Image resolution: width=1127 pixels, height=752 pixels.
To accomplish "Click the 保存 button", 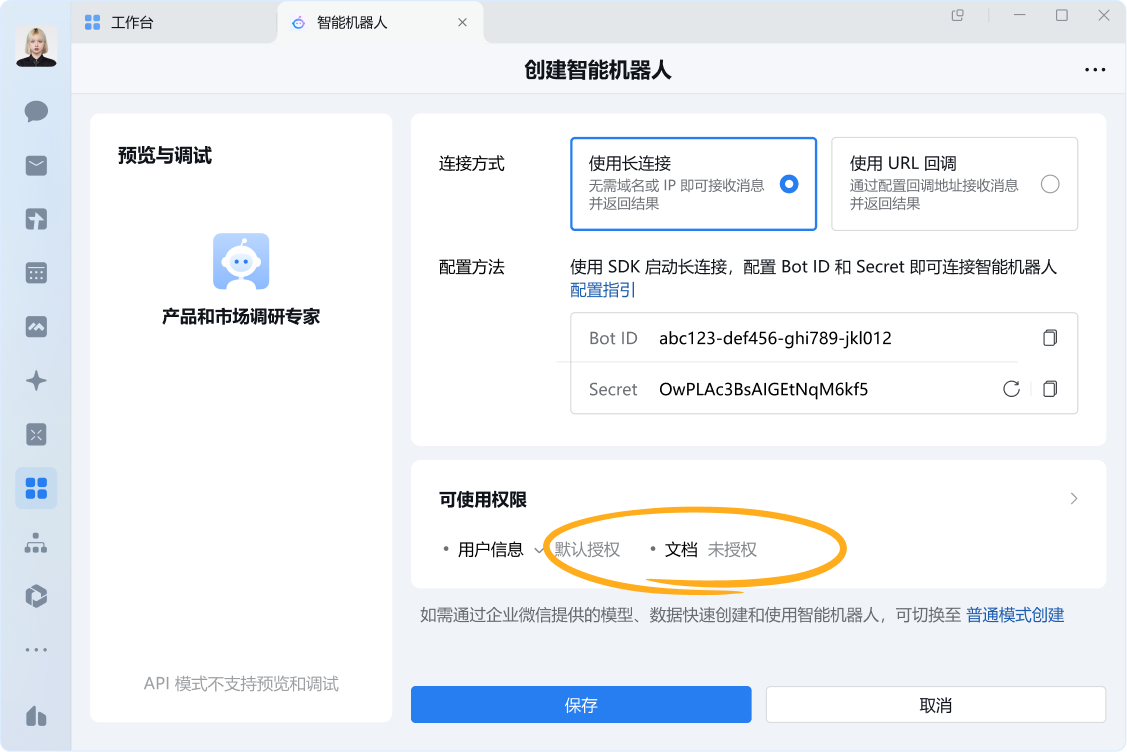I will (x=580, y=704).
